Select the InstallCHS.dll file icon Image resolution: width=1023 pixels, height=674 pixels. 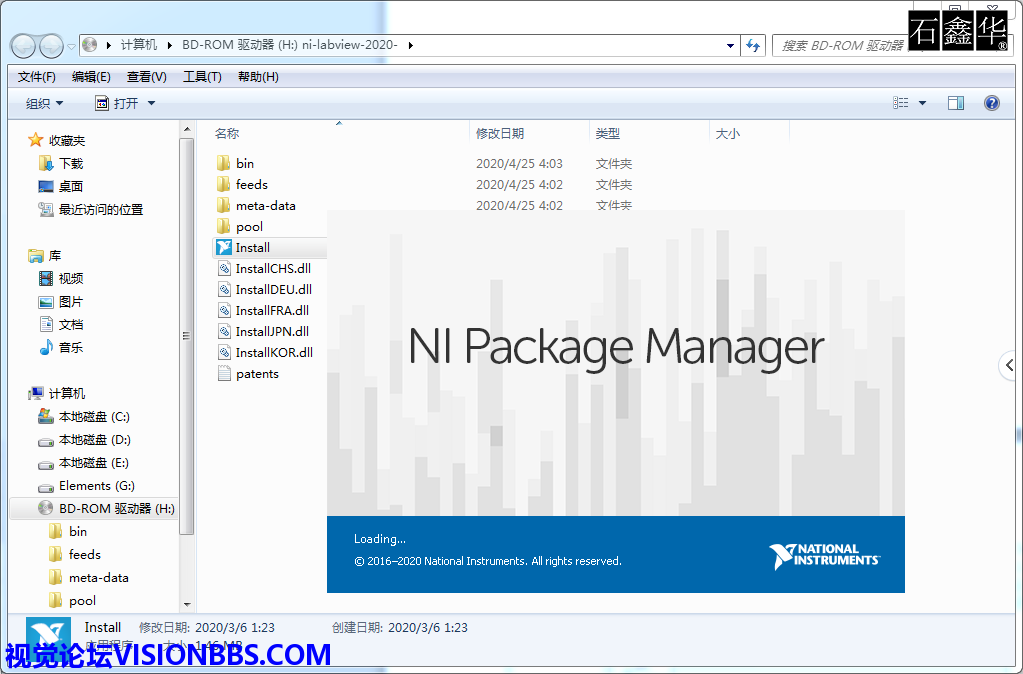pyautogui.click(x=224, y=268)
